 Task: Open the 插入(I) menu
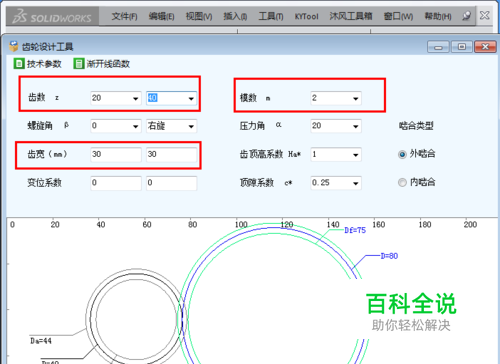coord(235,16)
